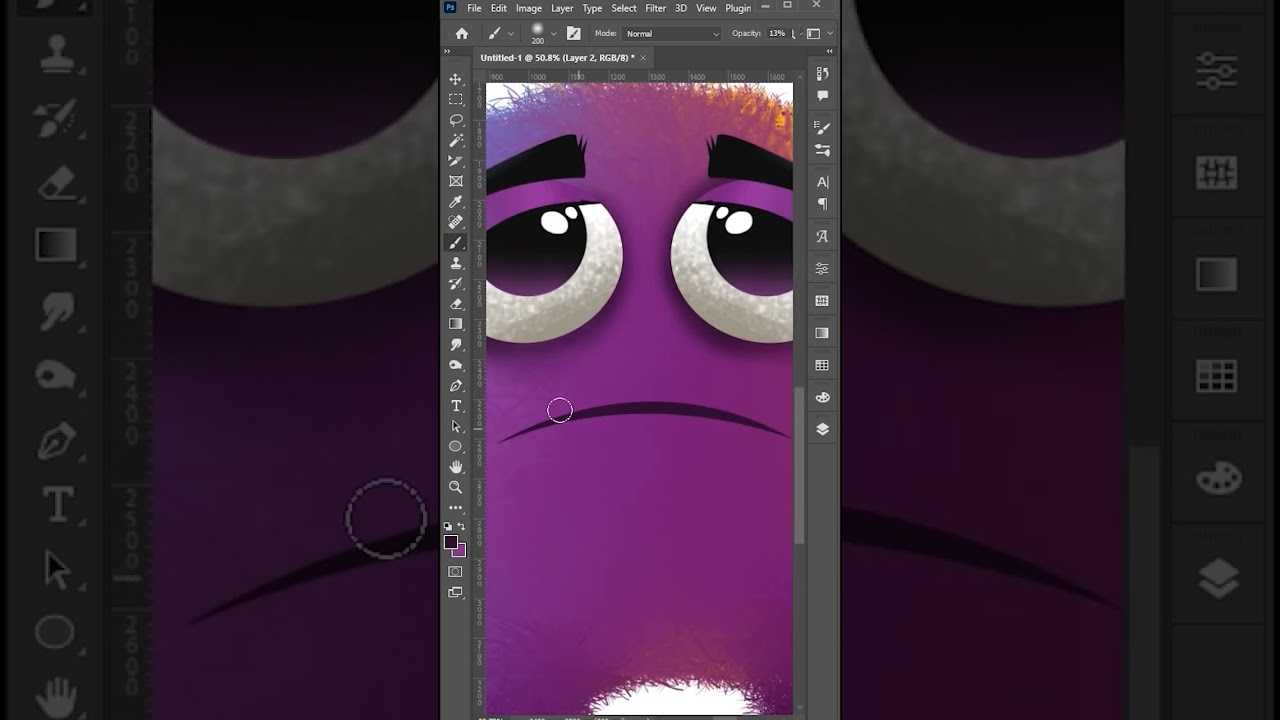Open the Glyphs panel icon
Screen dimensions: 1280x720
[822, 237]
